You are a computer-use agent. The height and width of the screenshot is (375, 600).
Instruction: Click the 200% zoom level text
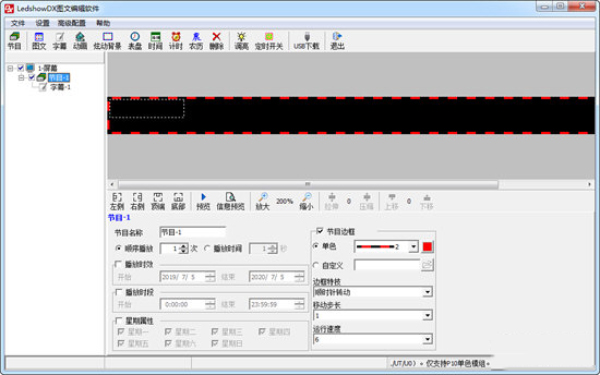[x=284, y=201]
